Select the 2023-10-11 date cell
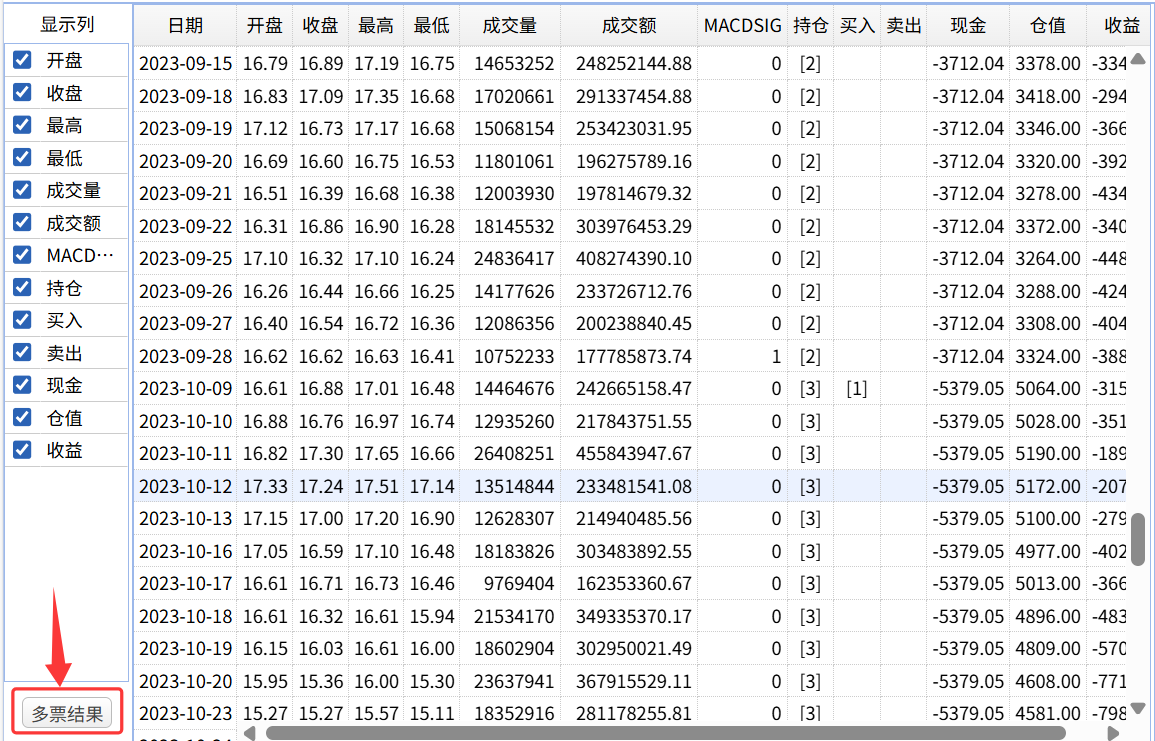Viewport: 1155px width, 741px height. (x=185, y=453)
